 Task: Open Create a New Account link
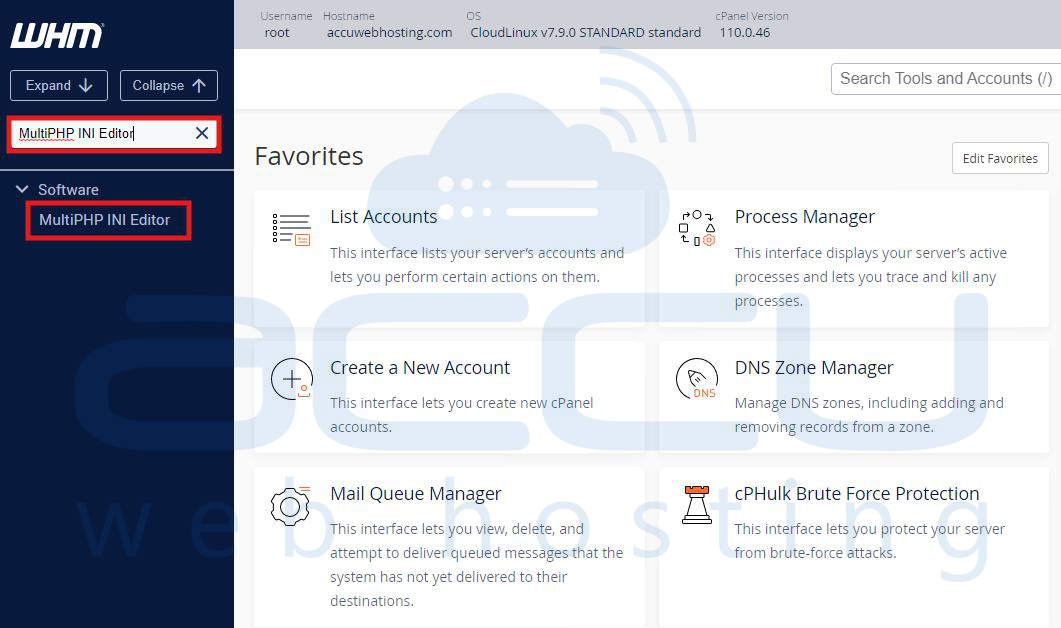click(x=420, y=367)
